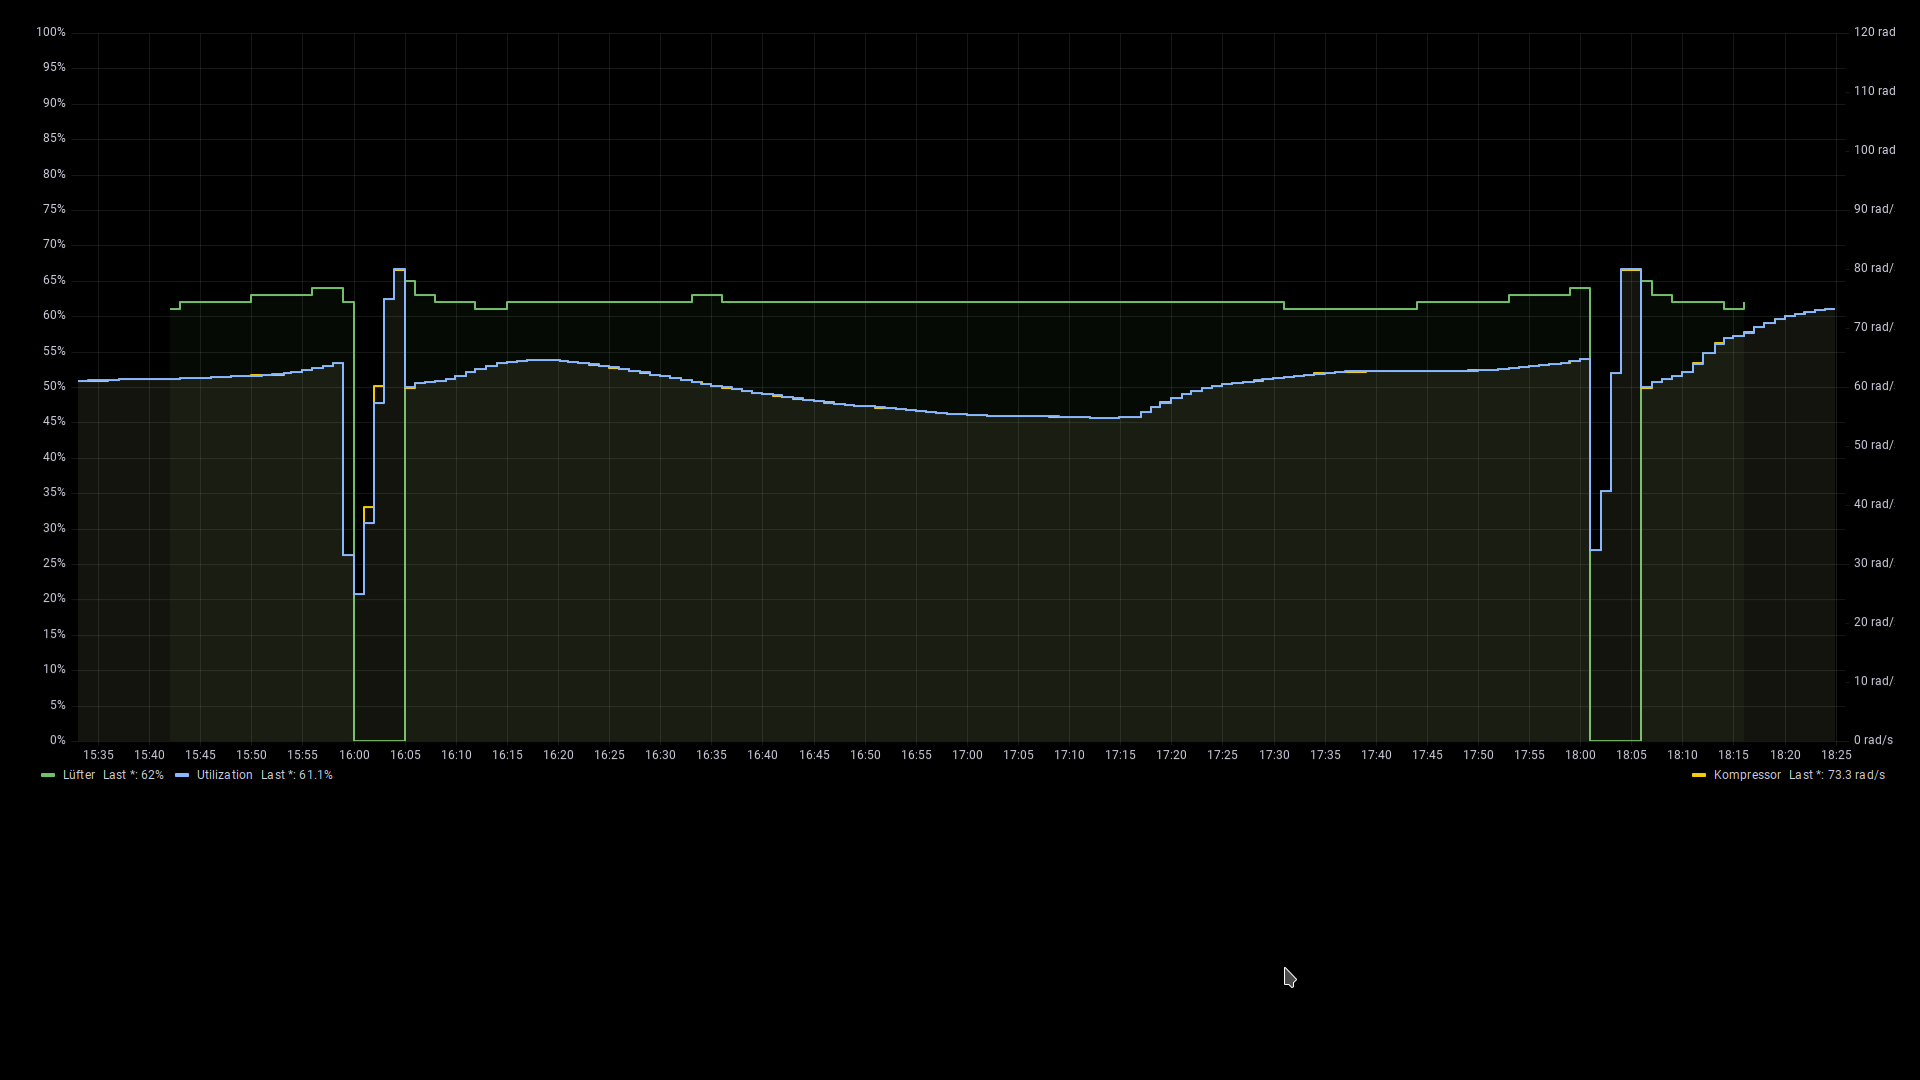1920x1080 pixels.
Task: Click the 17:00 mark on the time axis
Action: point(967,755)
